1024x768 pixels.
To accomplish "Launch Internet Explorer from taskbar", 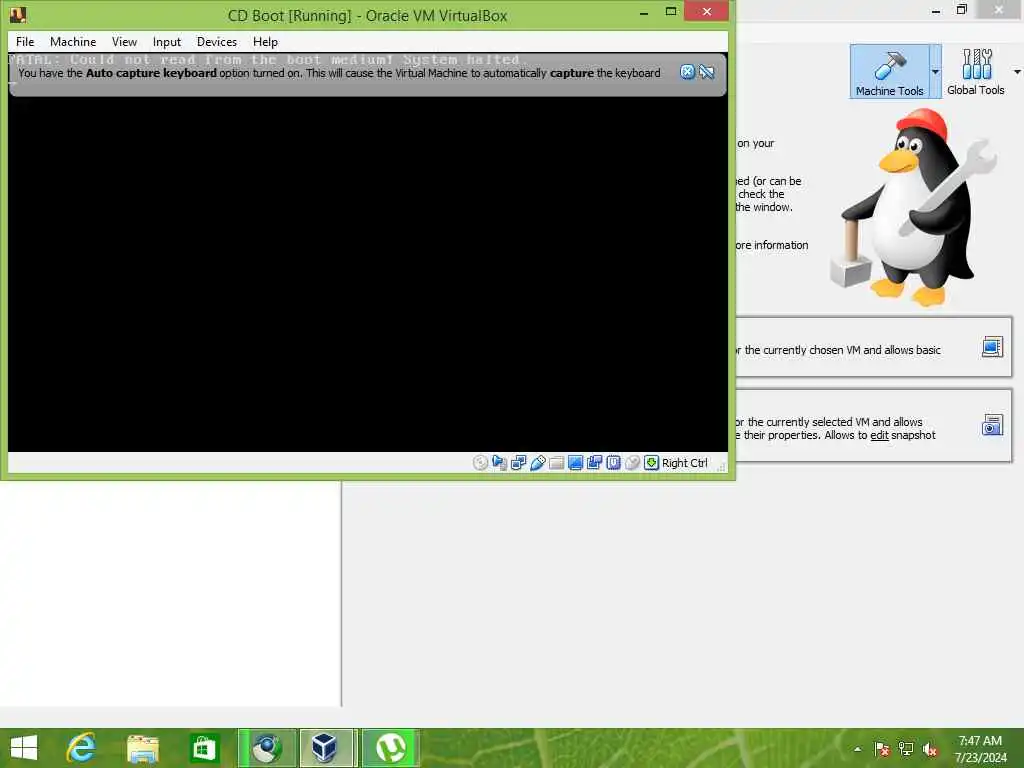I will tap(82, 748).
